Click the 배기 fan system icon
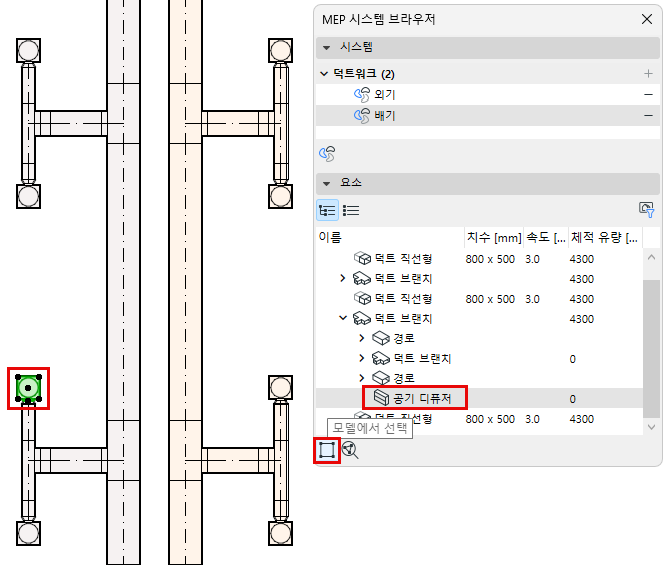The image size is (666, 567). [362, 115]
